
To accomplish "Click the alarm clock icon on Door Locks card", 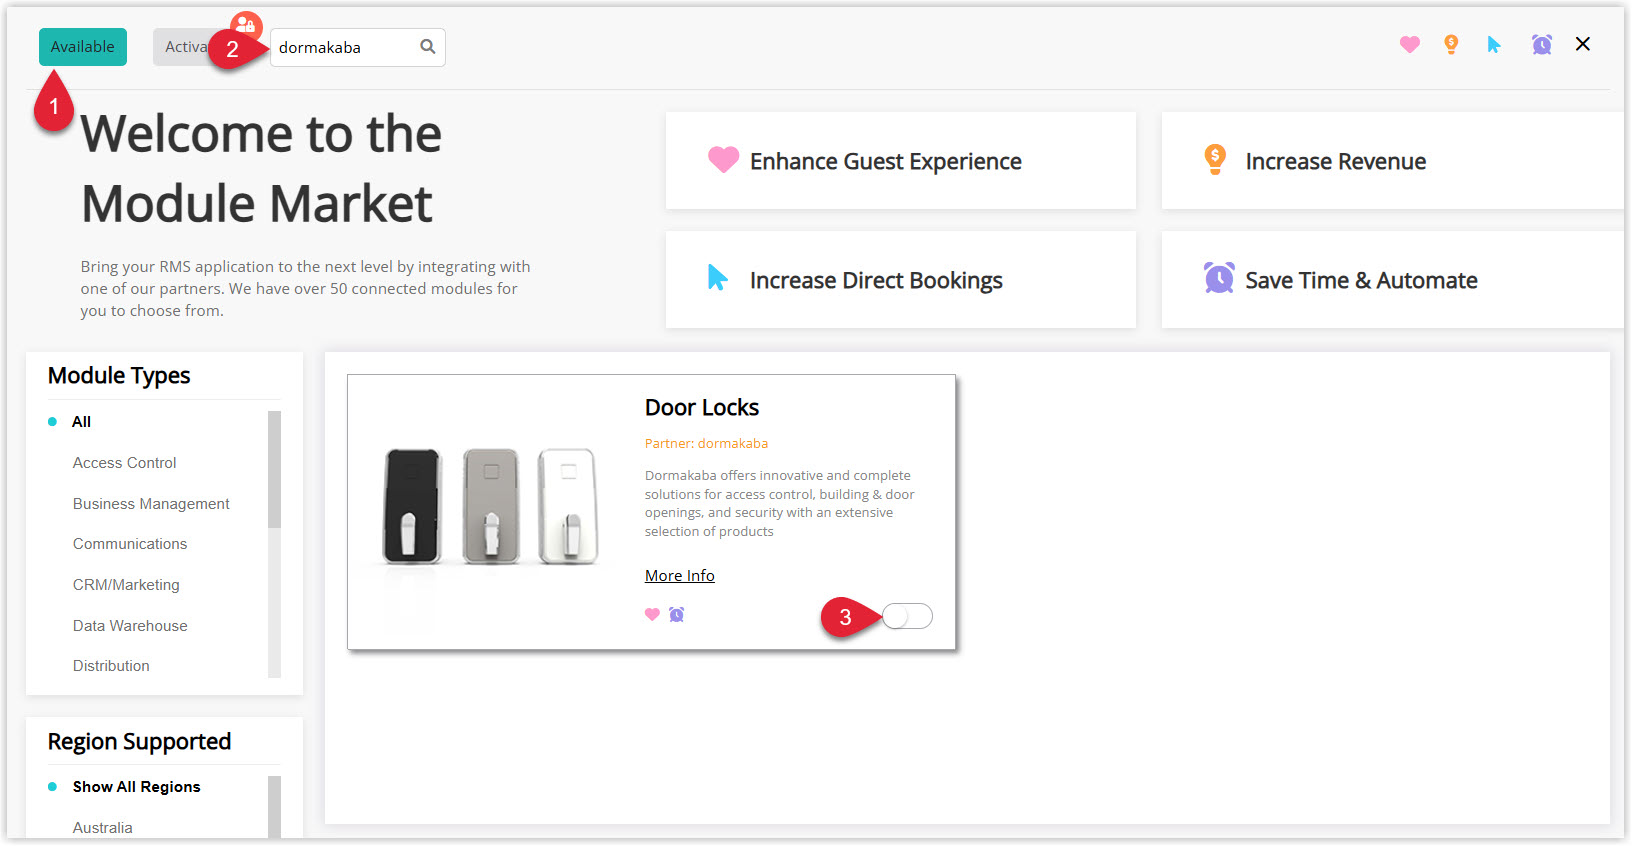I will click(677, 615).
